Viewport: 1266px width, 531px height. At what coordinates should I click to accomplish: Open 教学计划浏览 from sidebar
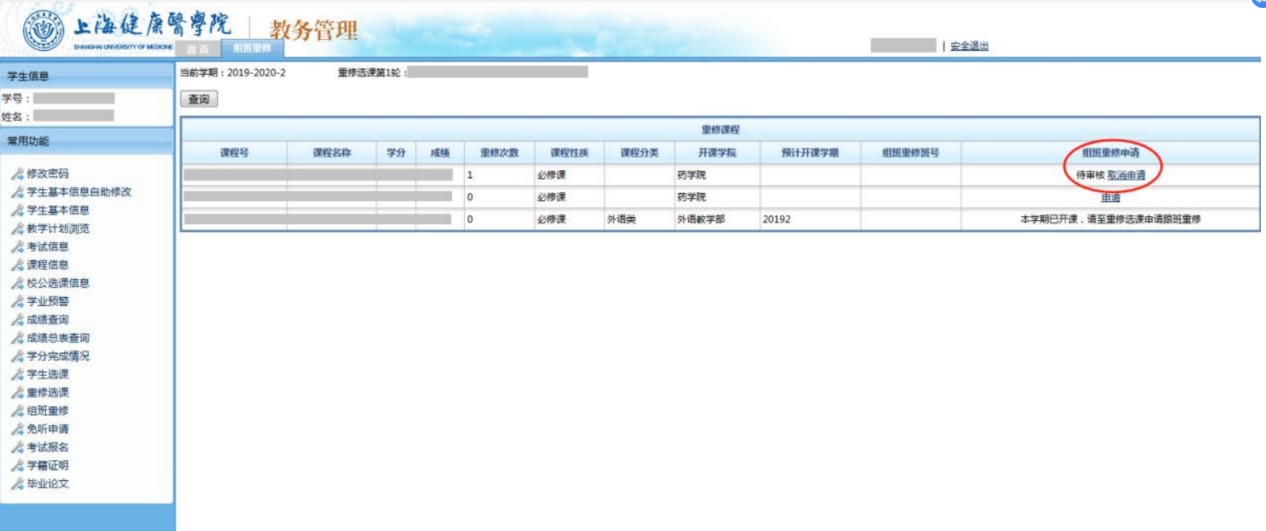coord(58,229)
